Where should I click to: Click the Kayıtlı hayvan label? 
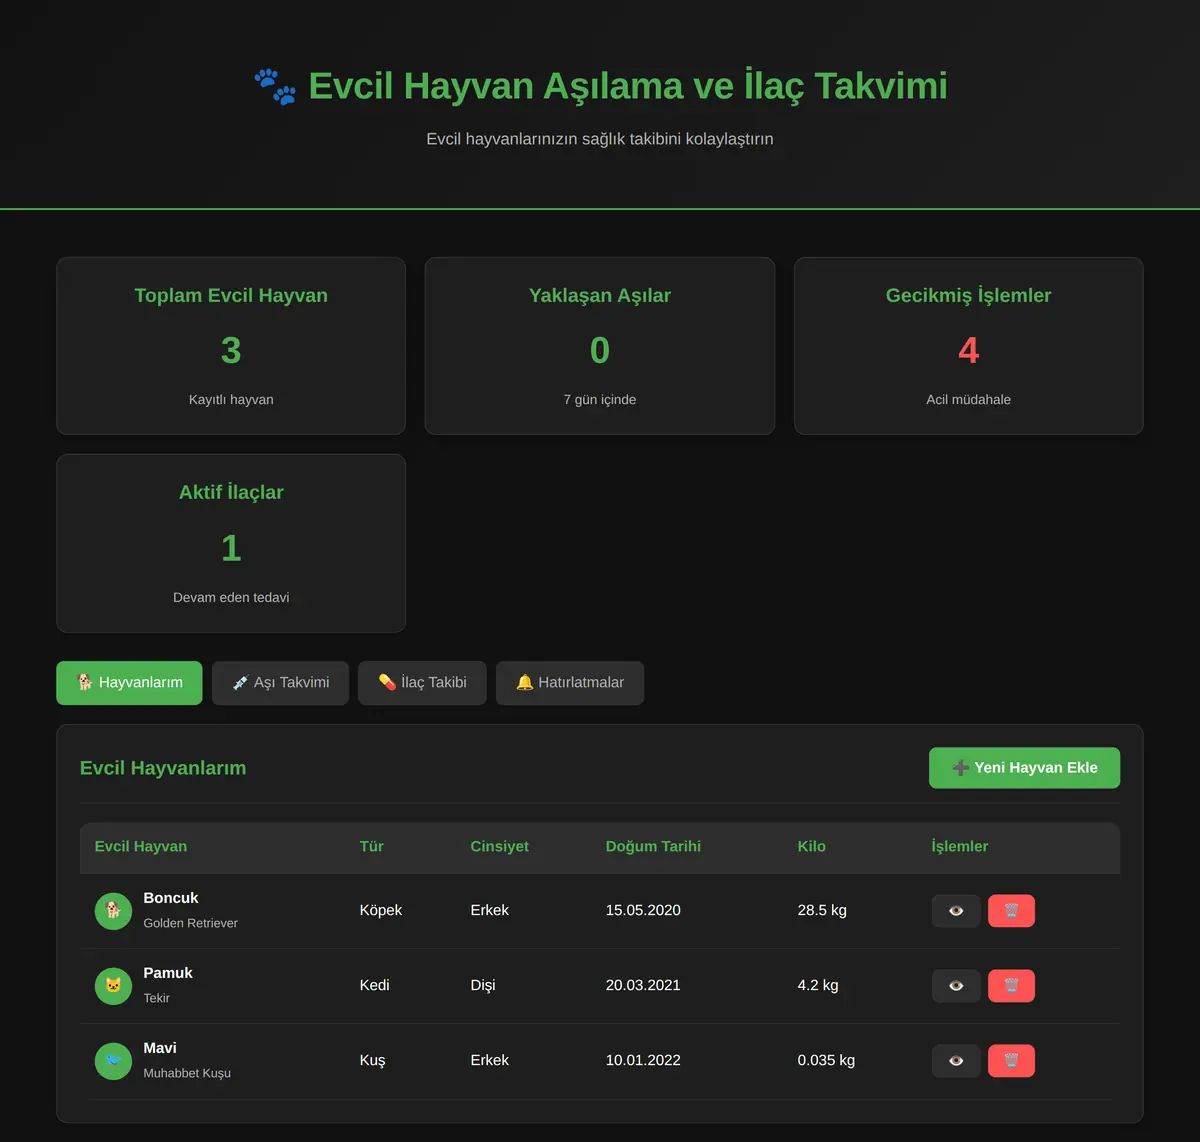[231, 399]
